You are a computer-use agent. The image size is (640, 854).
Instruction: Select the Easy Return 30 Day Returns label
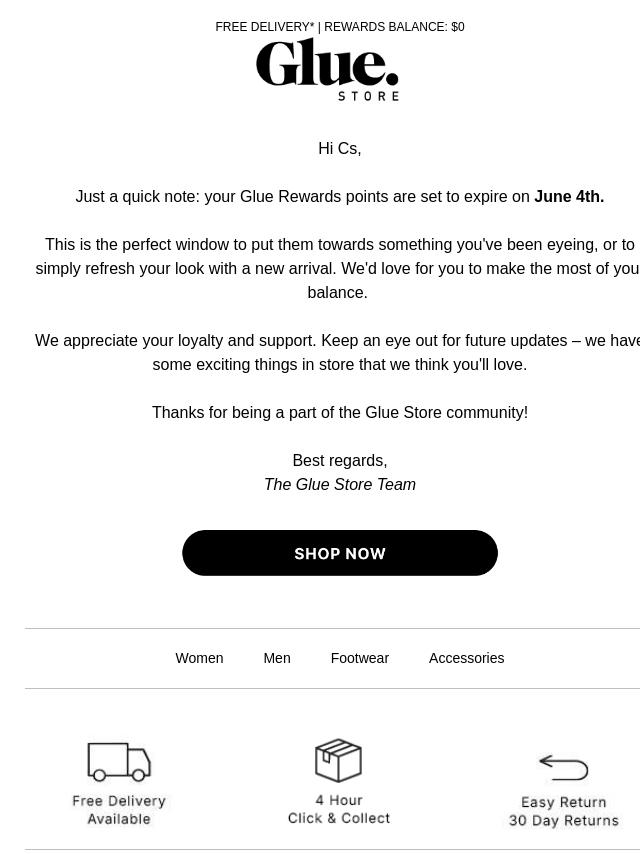point(564,812)
